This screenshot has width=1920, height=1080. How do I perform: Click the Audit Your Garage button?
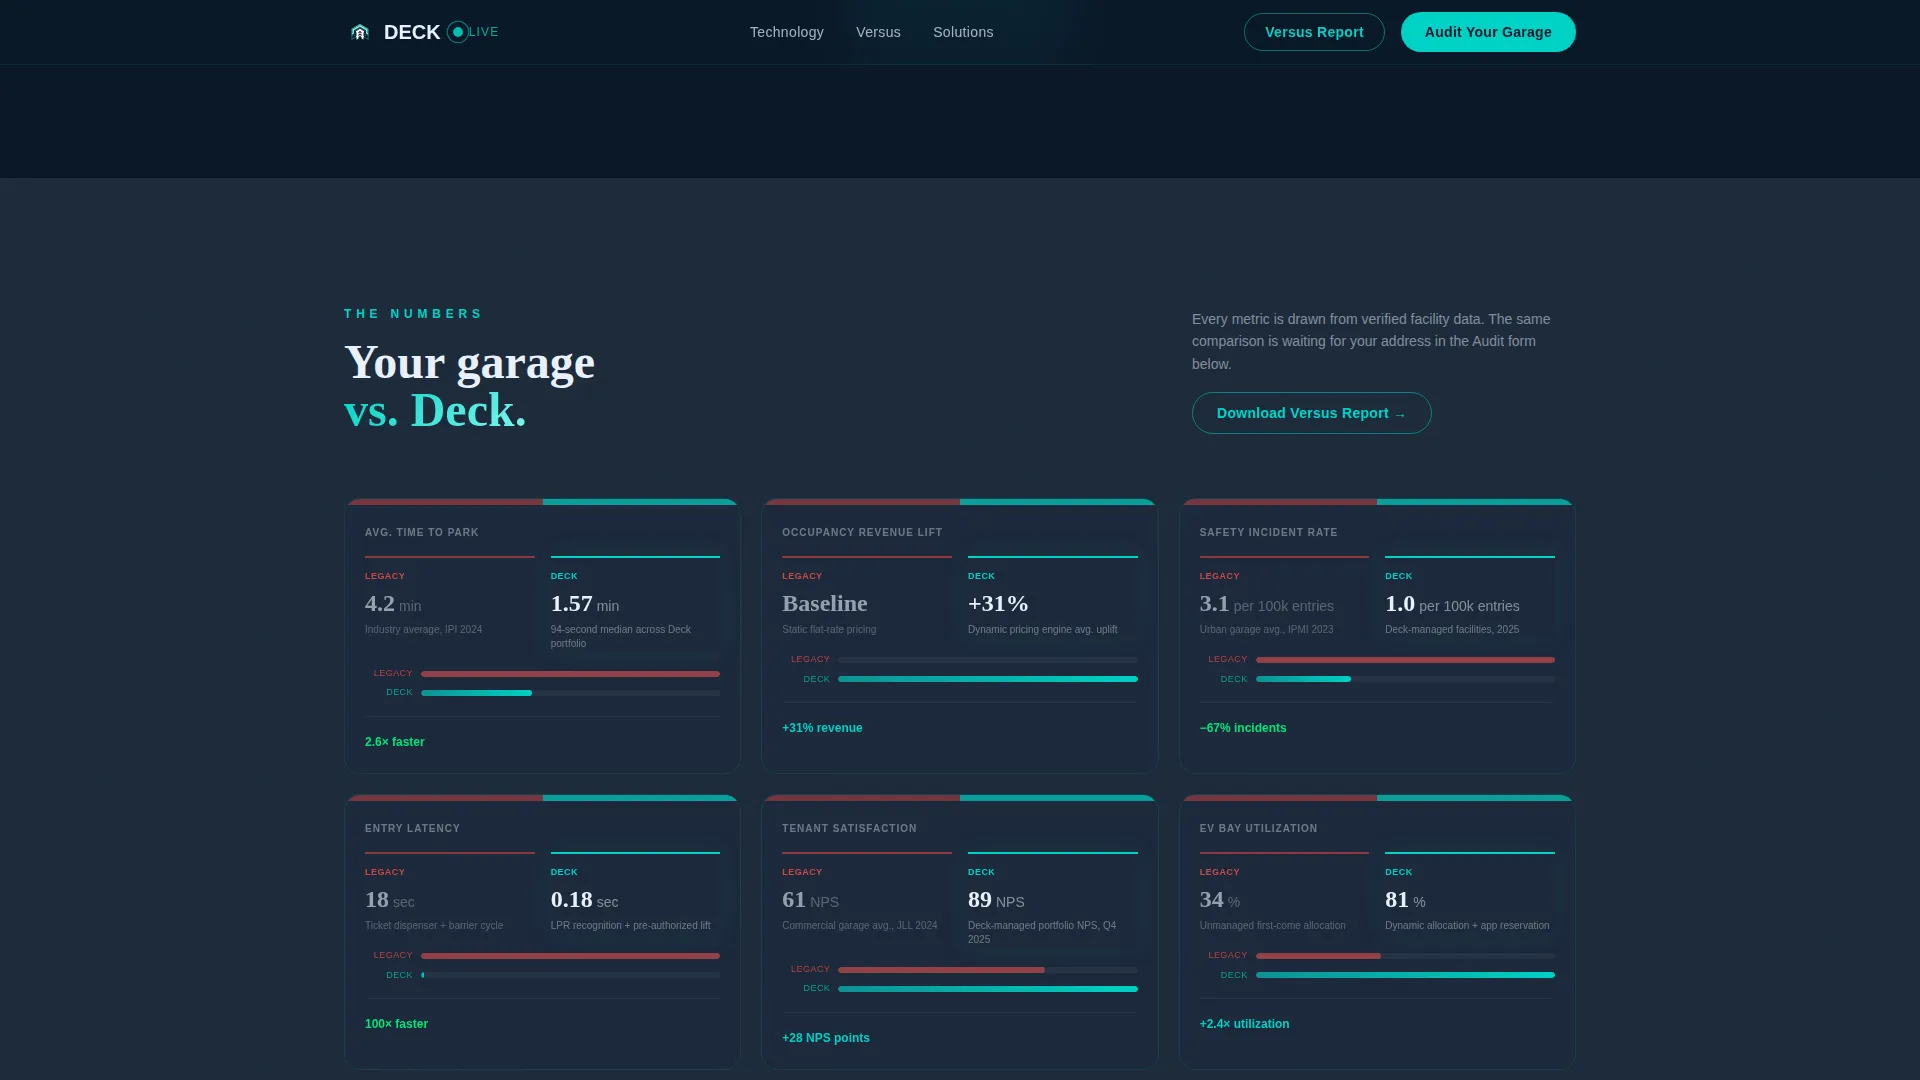point(1488,32)
